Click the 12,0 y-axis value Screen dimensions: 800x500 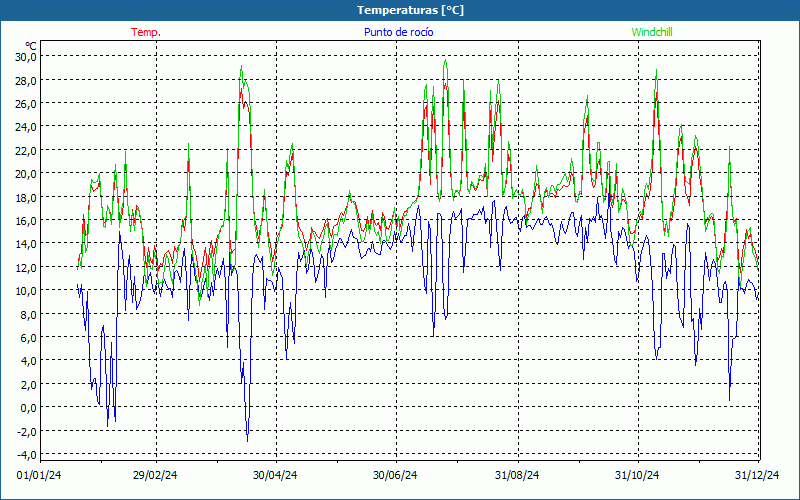(26, 267)
